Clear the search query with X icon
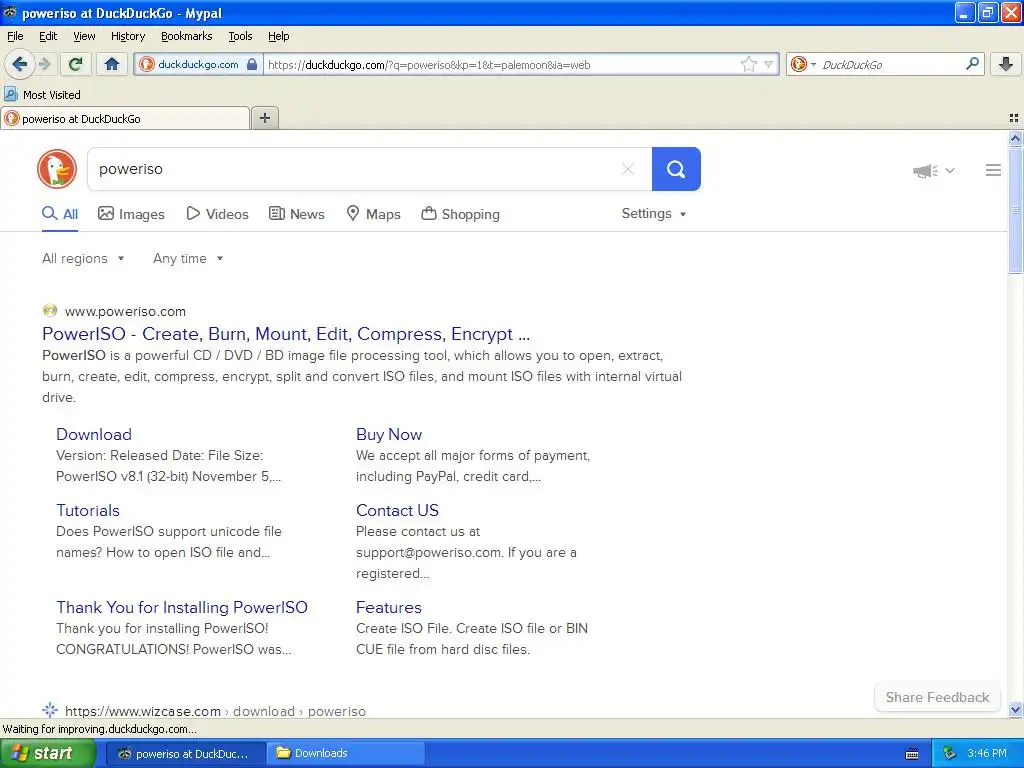 click(628, 169)
